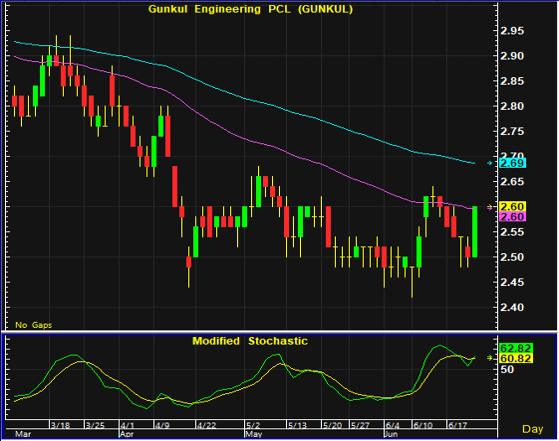Click the cyan 2.69 moving average price tag

coord(512,163)
